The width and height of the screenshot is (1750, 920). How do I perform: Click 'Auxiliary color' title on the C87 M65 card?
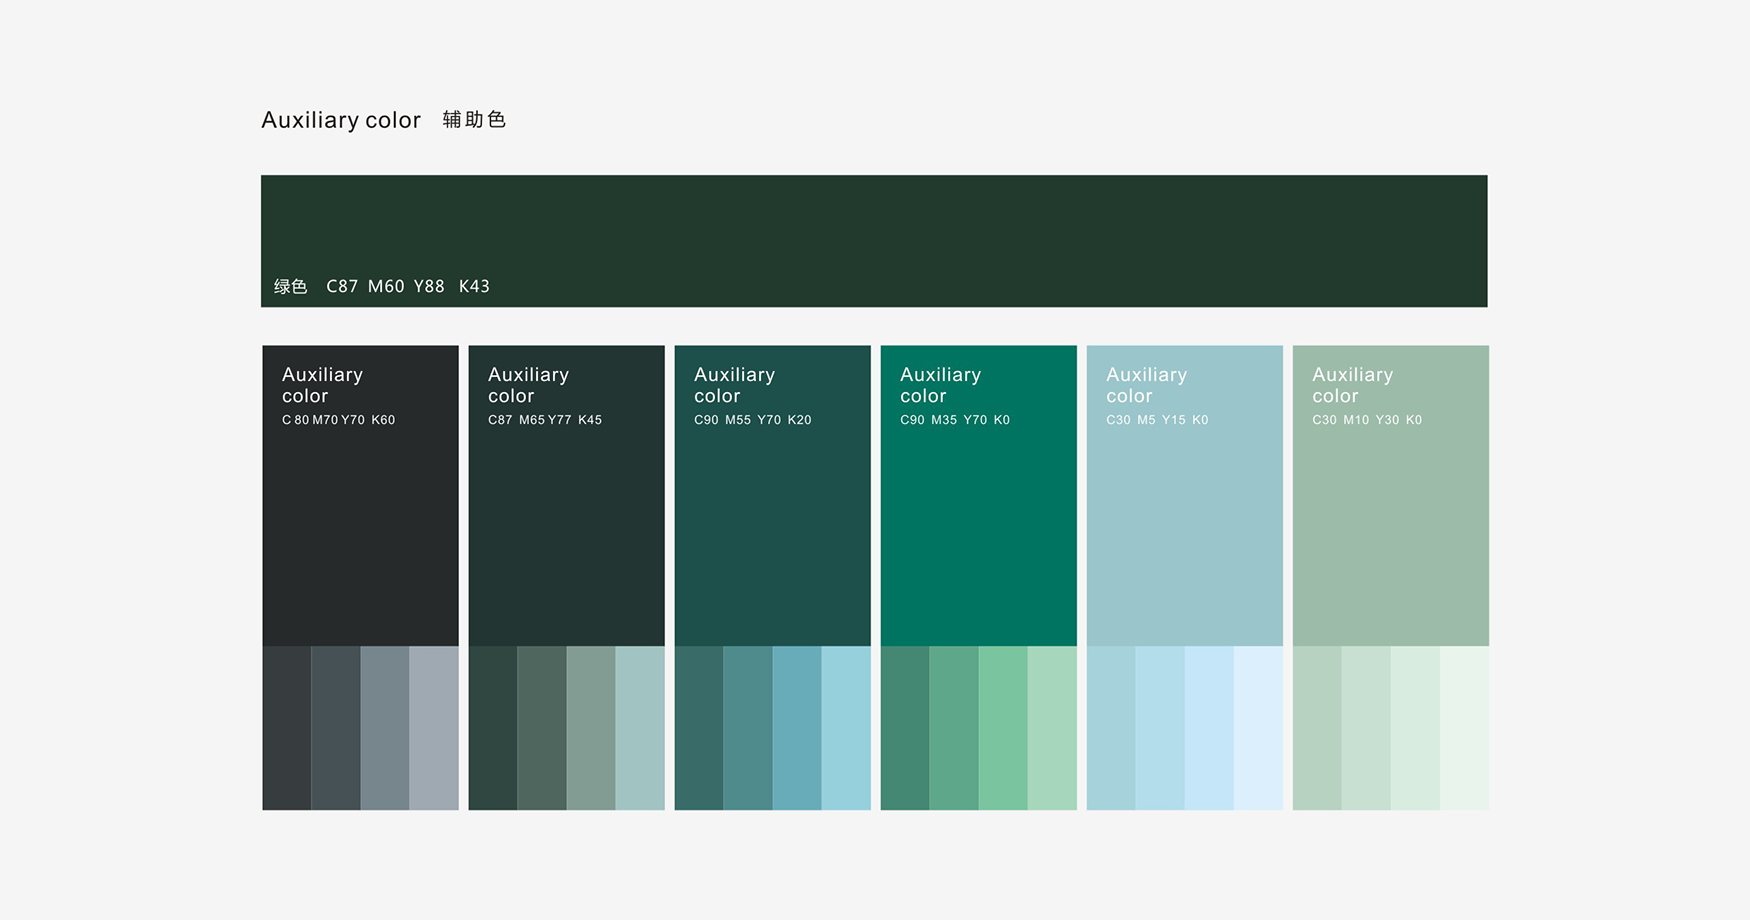pyautogui.click(x=528, y=385)
